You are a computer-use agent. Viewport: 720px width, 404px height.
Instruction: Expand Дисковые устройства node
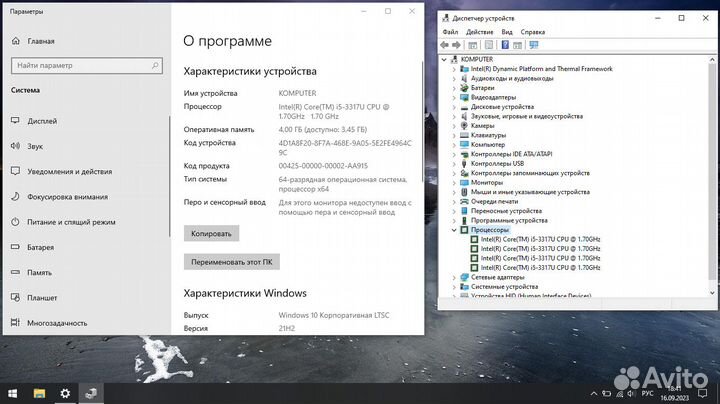click(454, 107)
